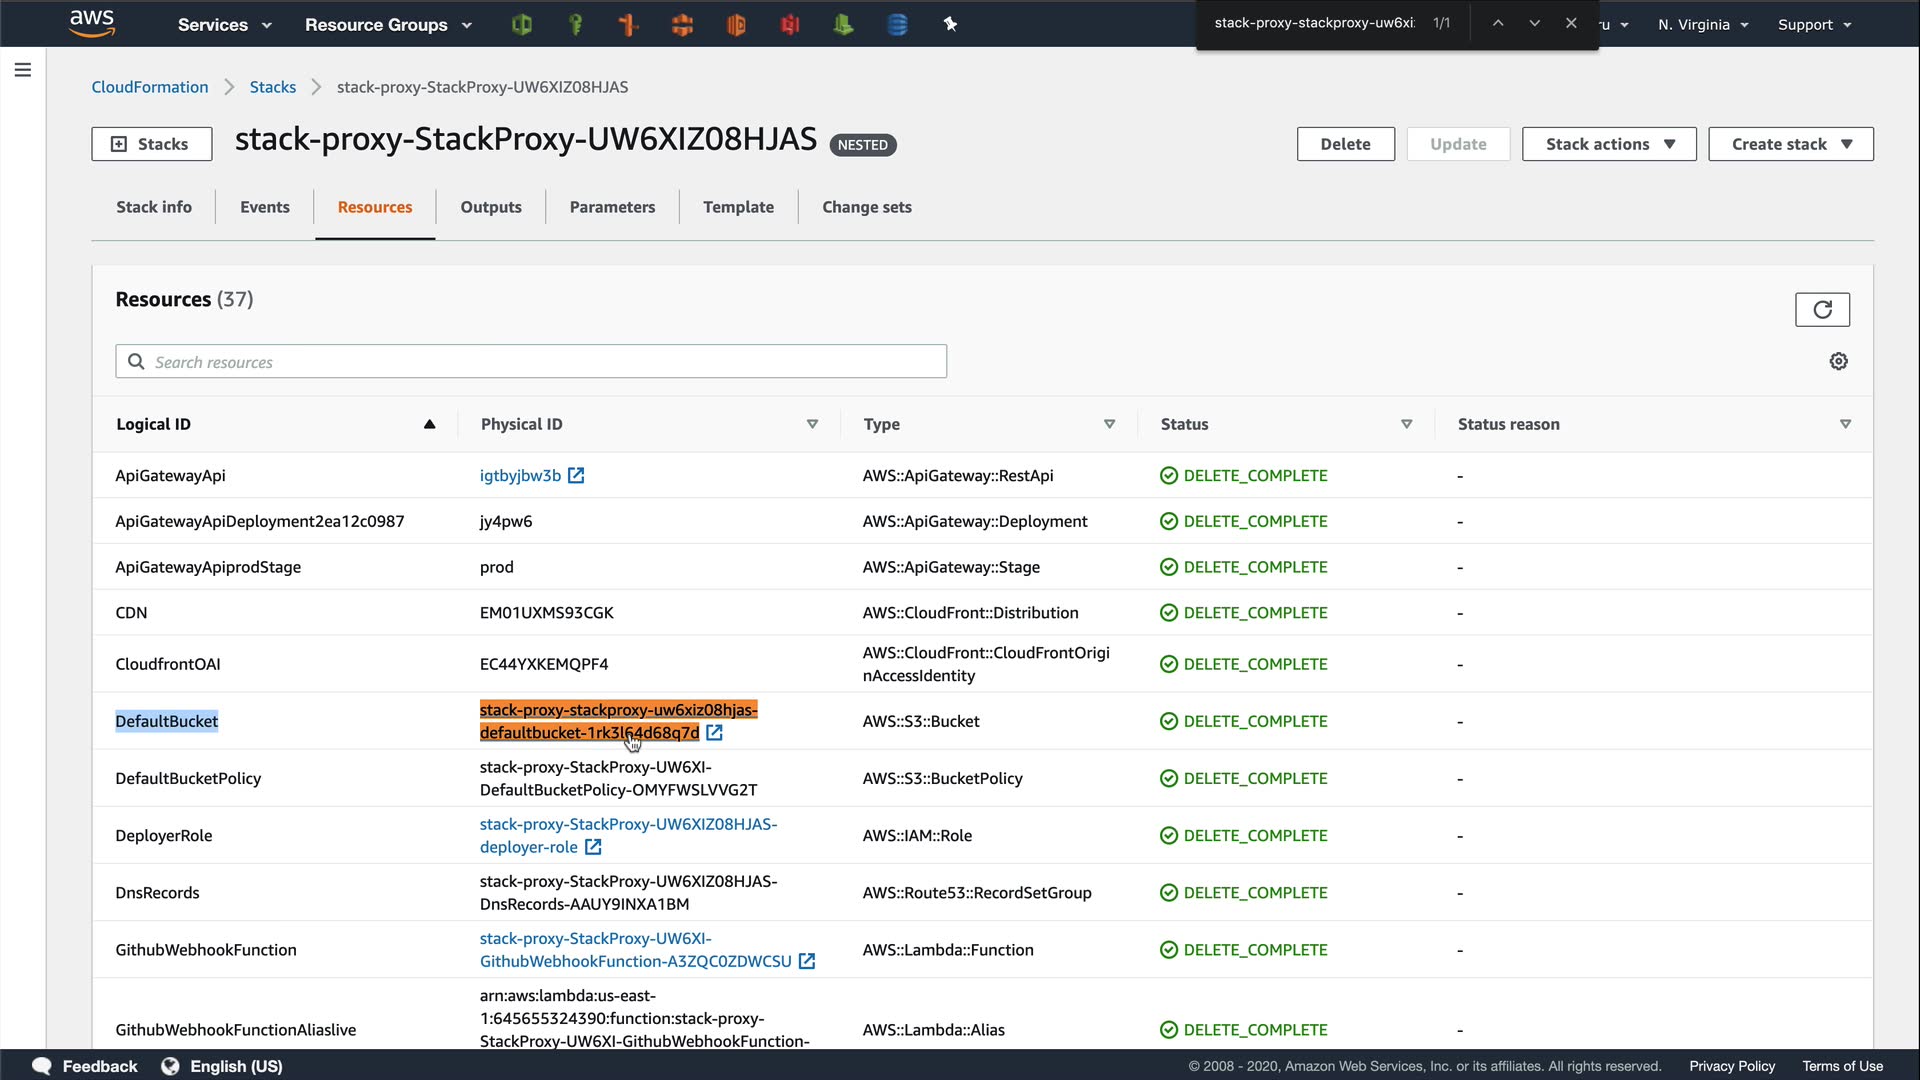Open the left hamburger navigation menu
Screen dimensions: 1920x1080
(x=23, y=70)
